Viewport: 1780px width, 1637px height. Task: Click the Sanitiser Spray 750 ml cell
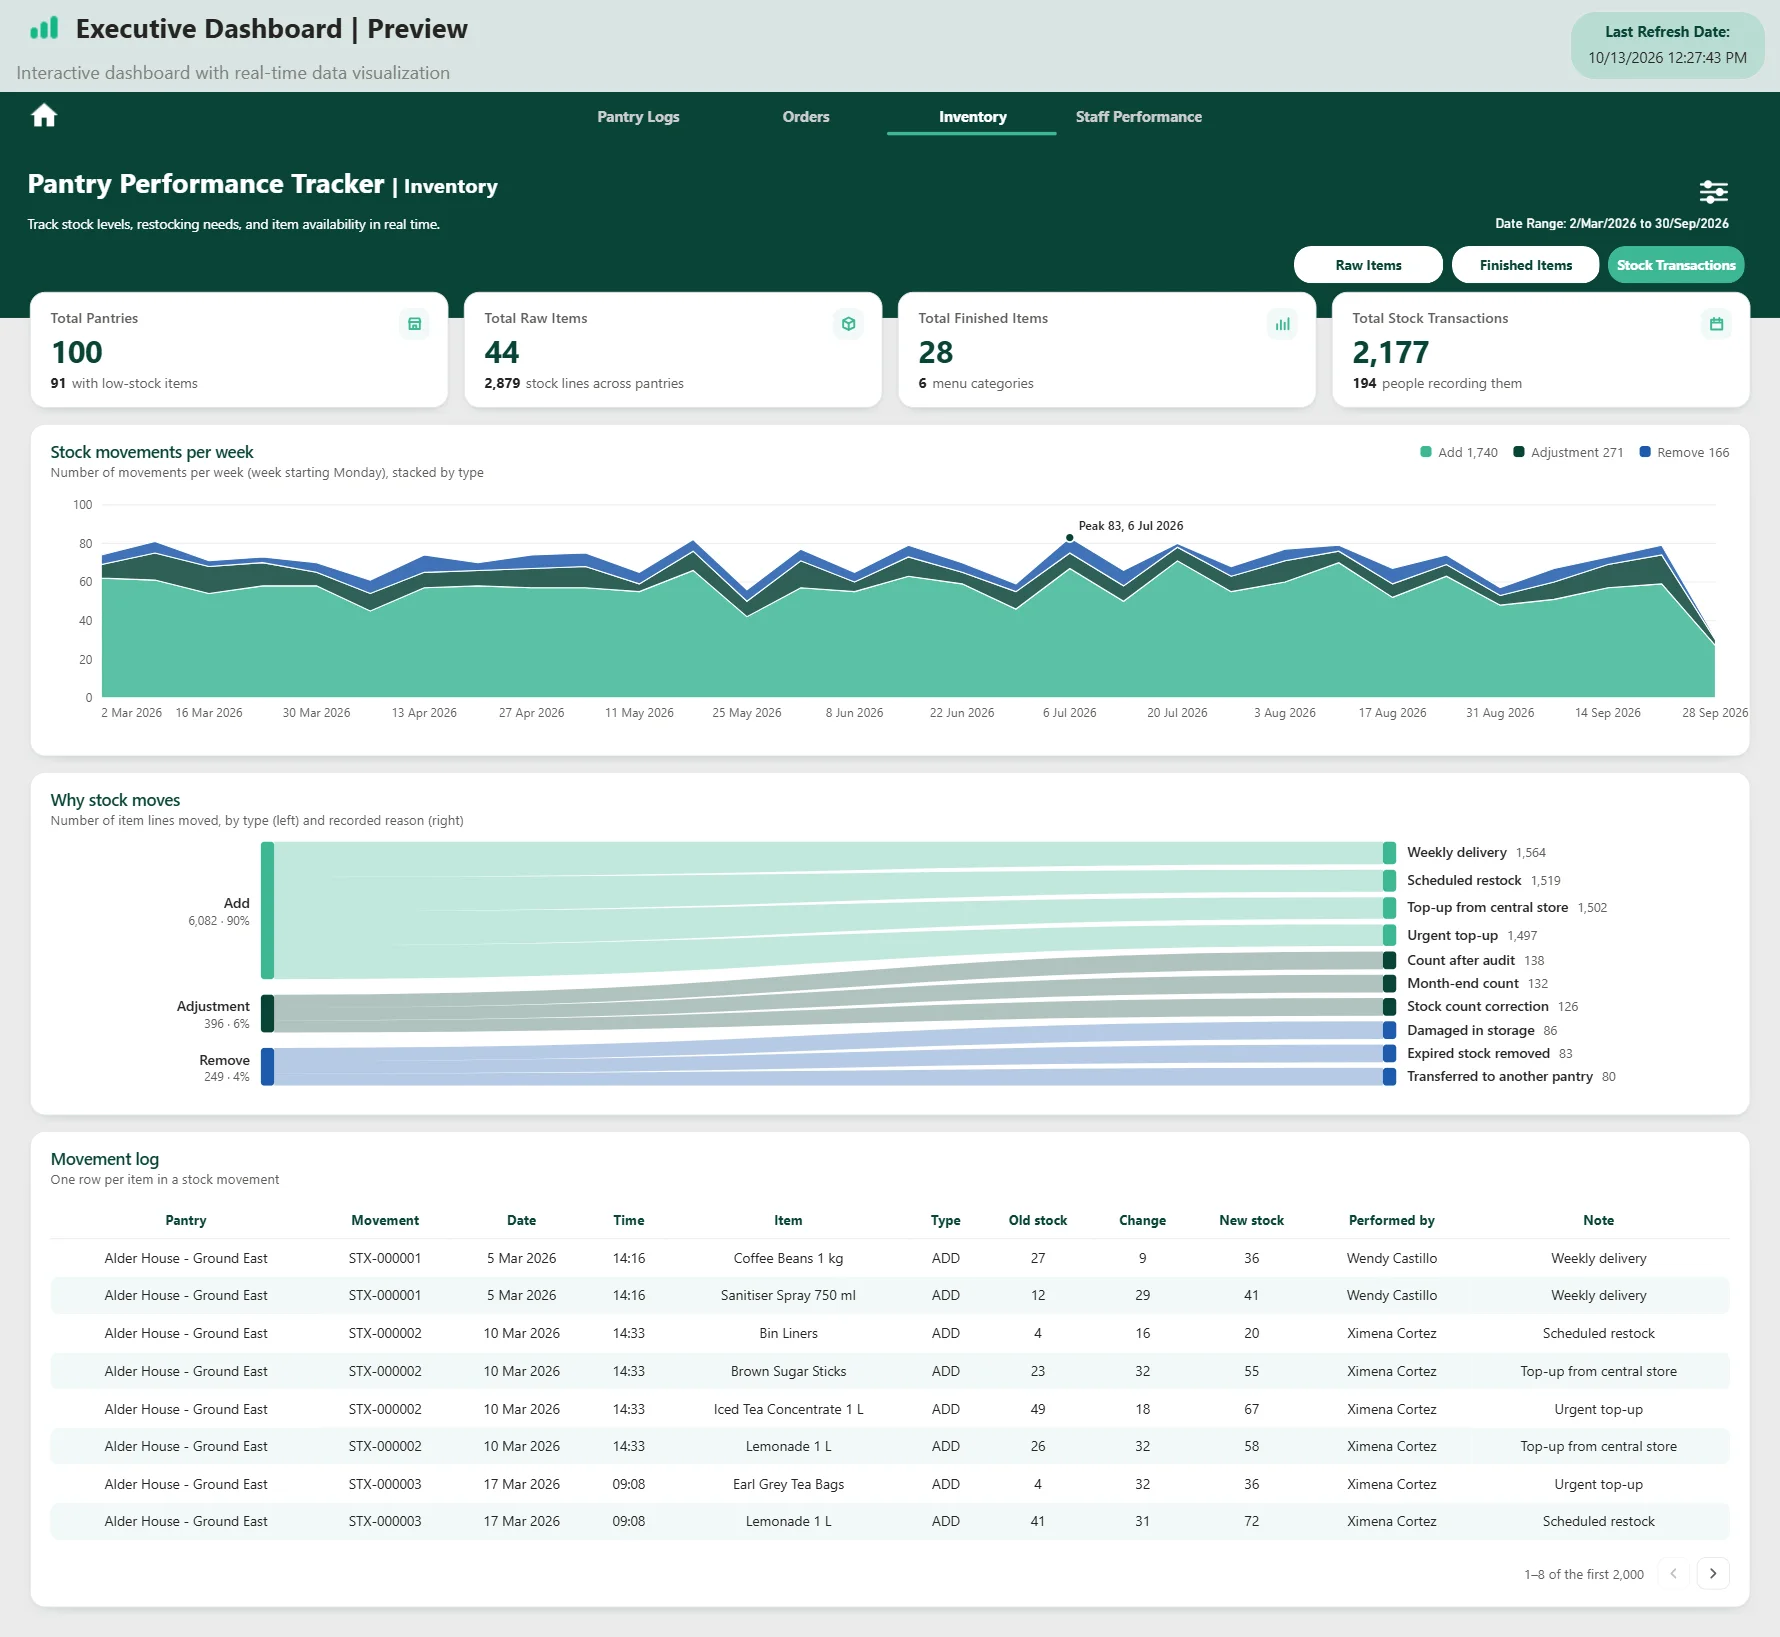point(788,1295)
